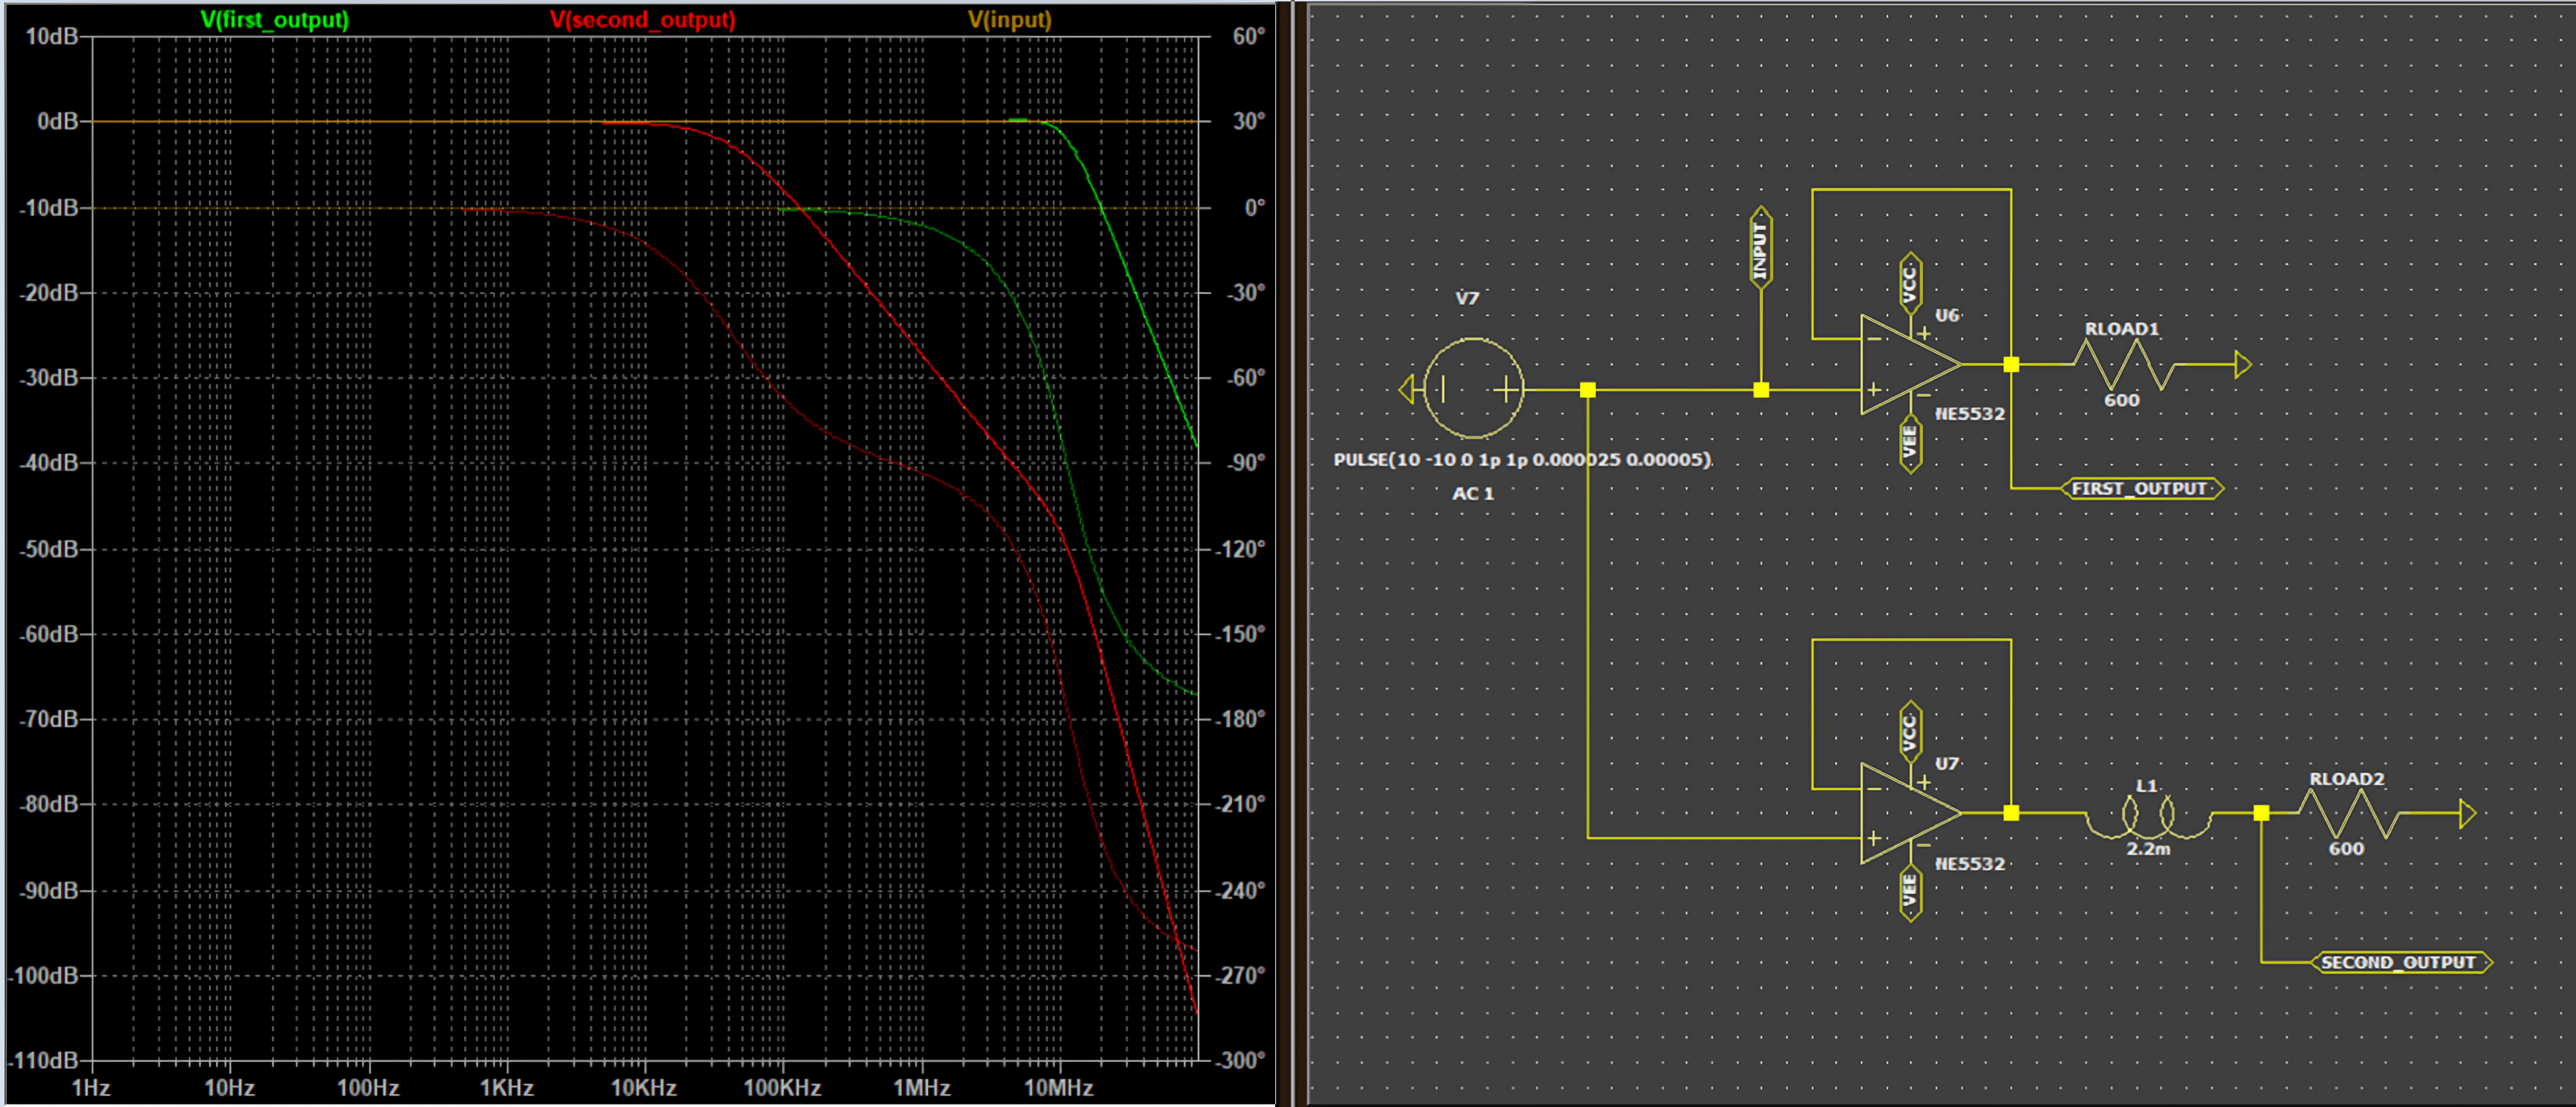Click the AC 1 source parameter text

pos(1473,493)
